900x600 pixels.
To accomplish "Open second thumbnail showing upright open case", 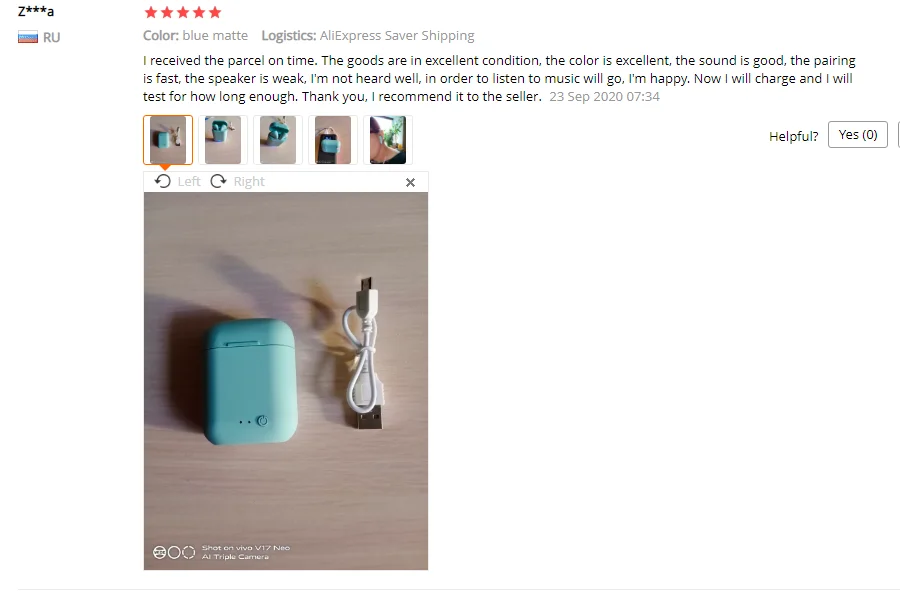I will (223, 140).
